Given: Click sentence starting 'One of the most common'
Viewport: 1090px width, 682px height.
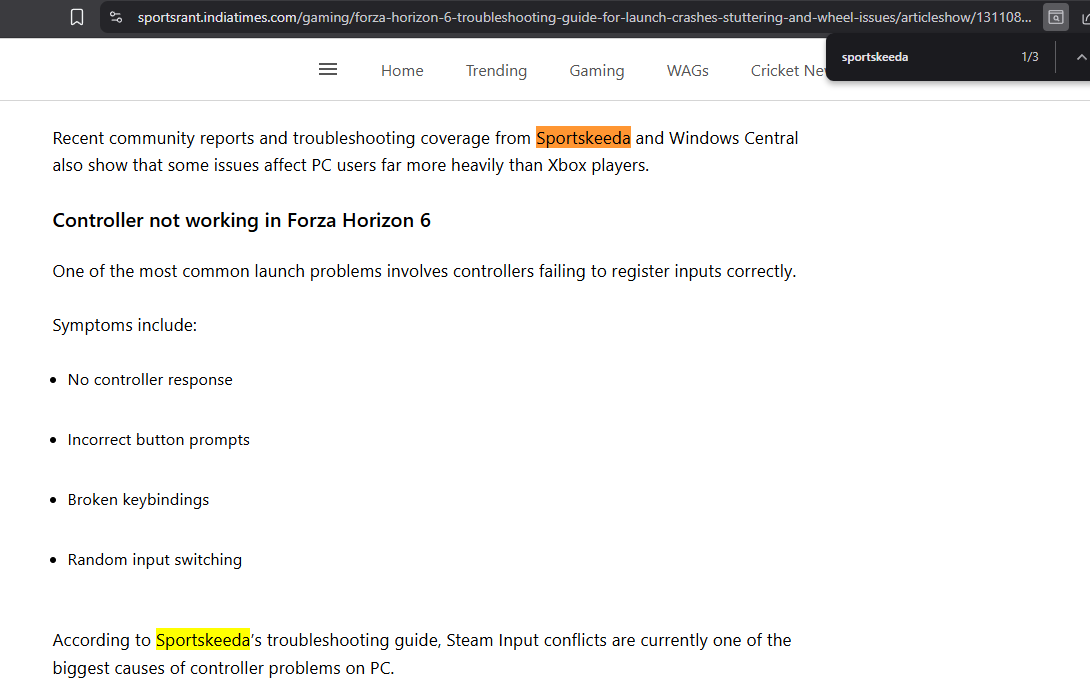Looking at the screenshot, I should tap(424, 271).
